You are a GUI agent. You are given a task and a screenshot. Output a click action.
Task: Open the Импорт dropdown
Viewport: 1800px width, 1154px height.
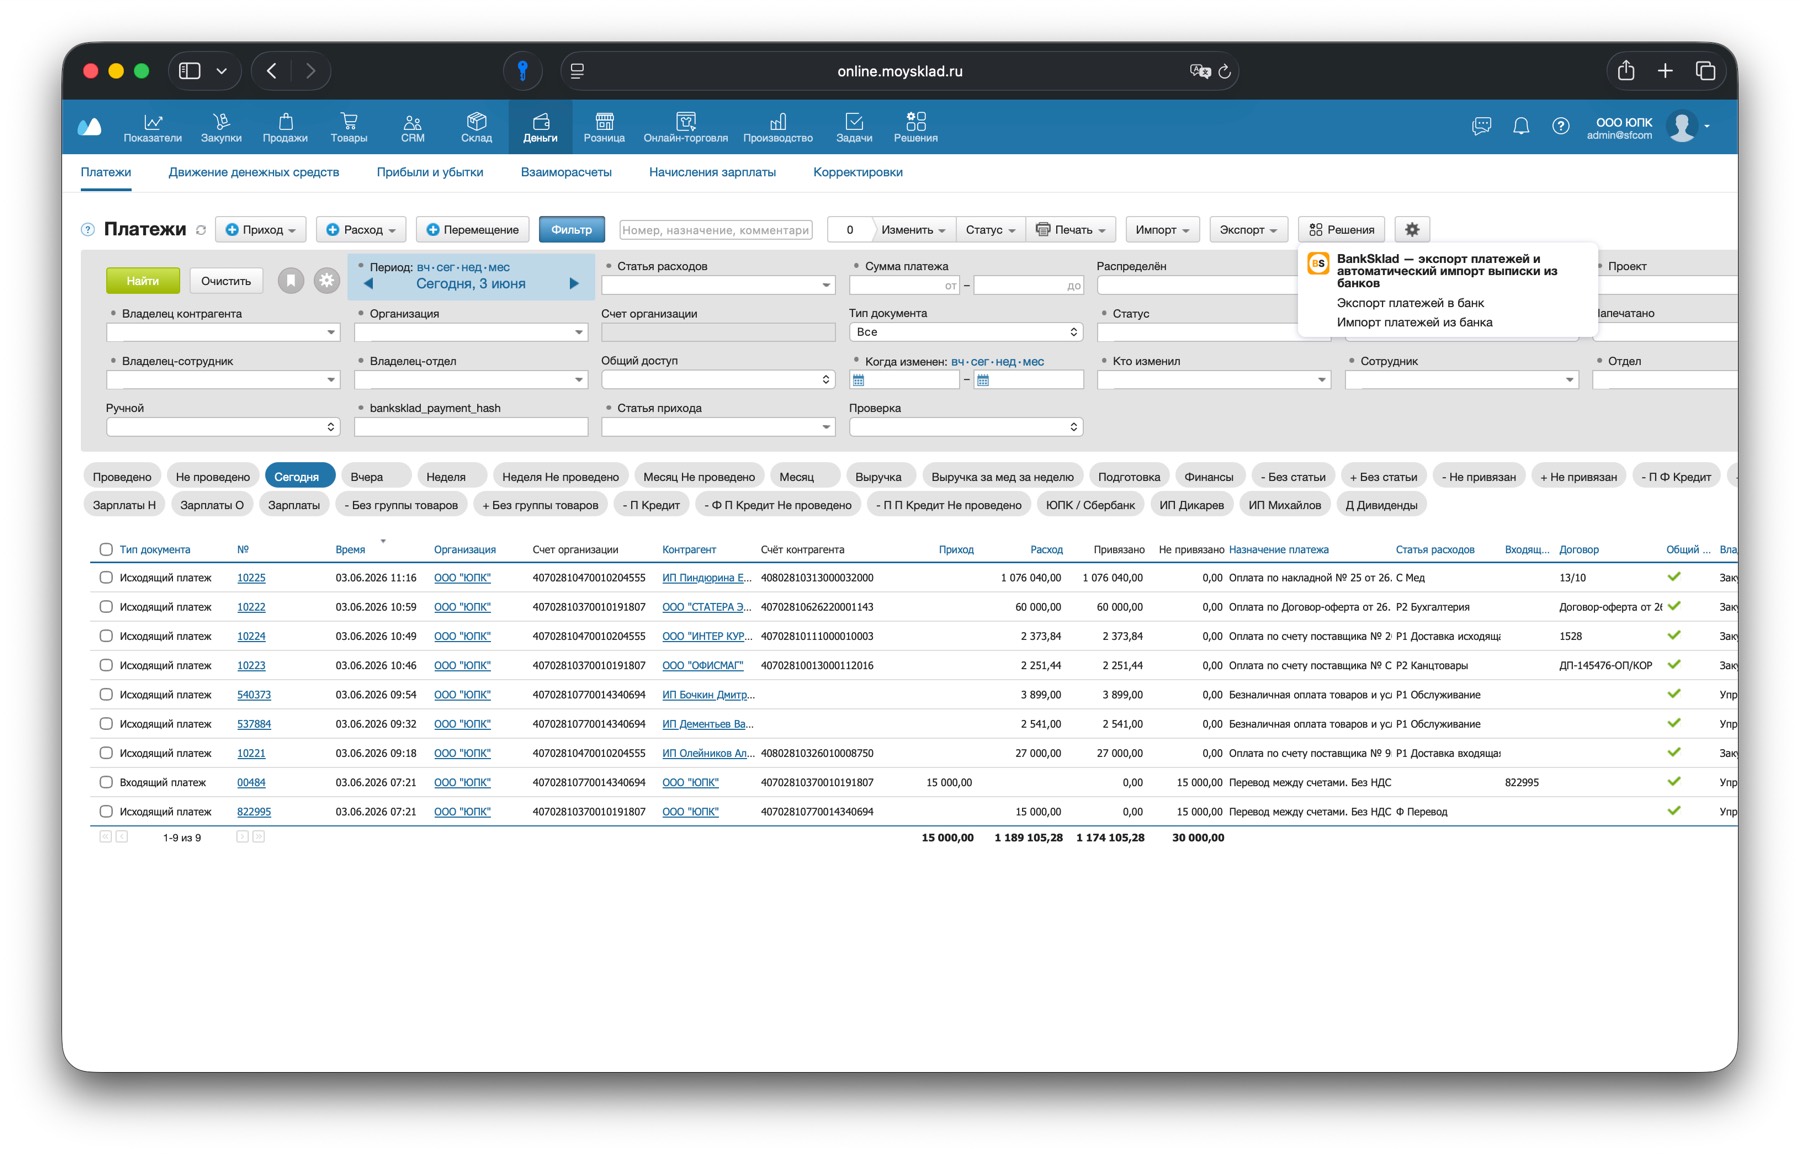click(1162, 230)
